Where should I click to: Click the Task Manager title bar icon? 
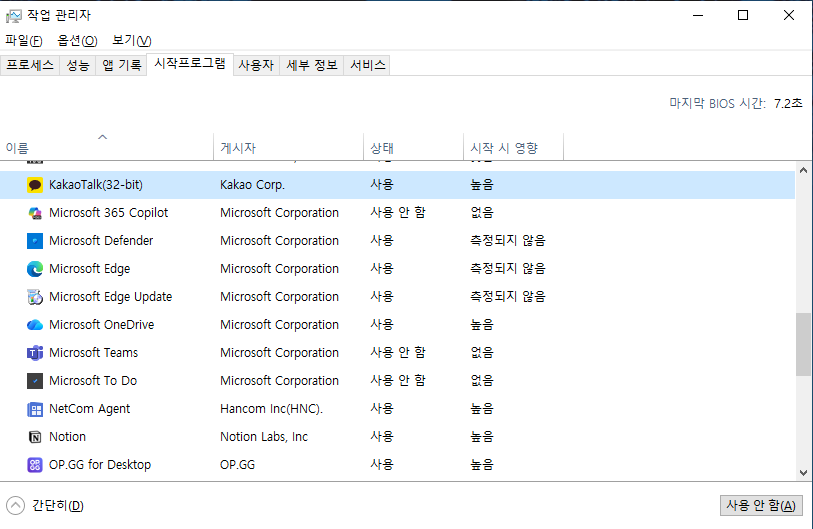pyautogui.click(x=13, y=16)
